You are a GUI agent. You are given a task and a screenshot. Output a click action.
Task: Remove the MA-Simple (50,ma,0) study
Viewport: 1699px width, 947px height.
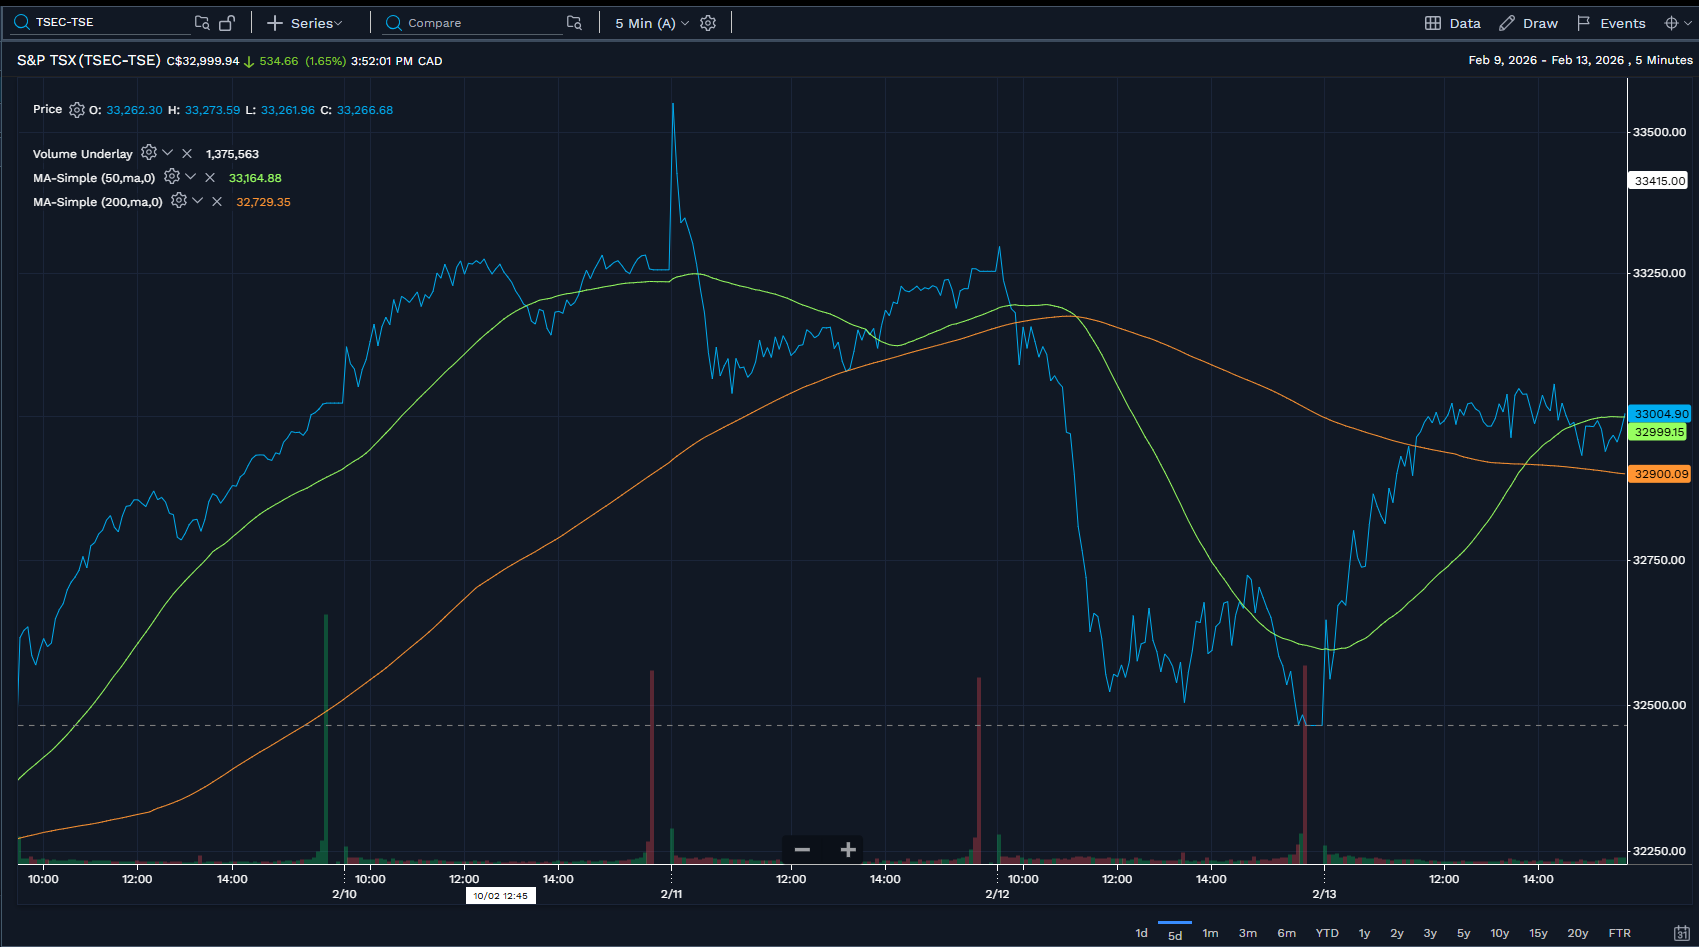pyautogui.click(x=210, y=177)
